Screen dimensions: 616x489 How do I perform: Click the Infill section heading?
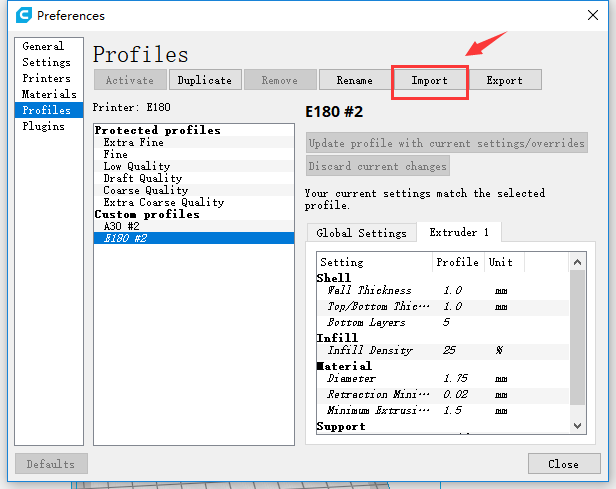click(x=337, y=338)
